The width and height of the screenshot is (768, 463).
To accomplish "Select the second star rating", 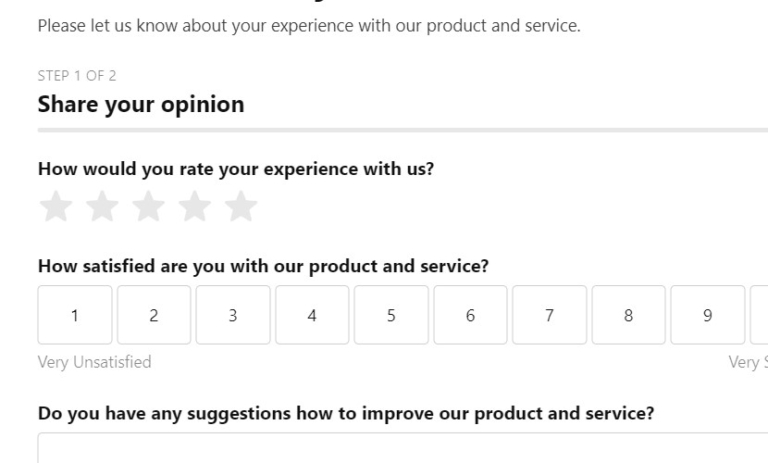I will pos(102,208).
